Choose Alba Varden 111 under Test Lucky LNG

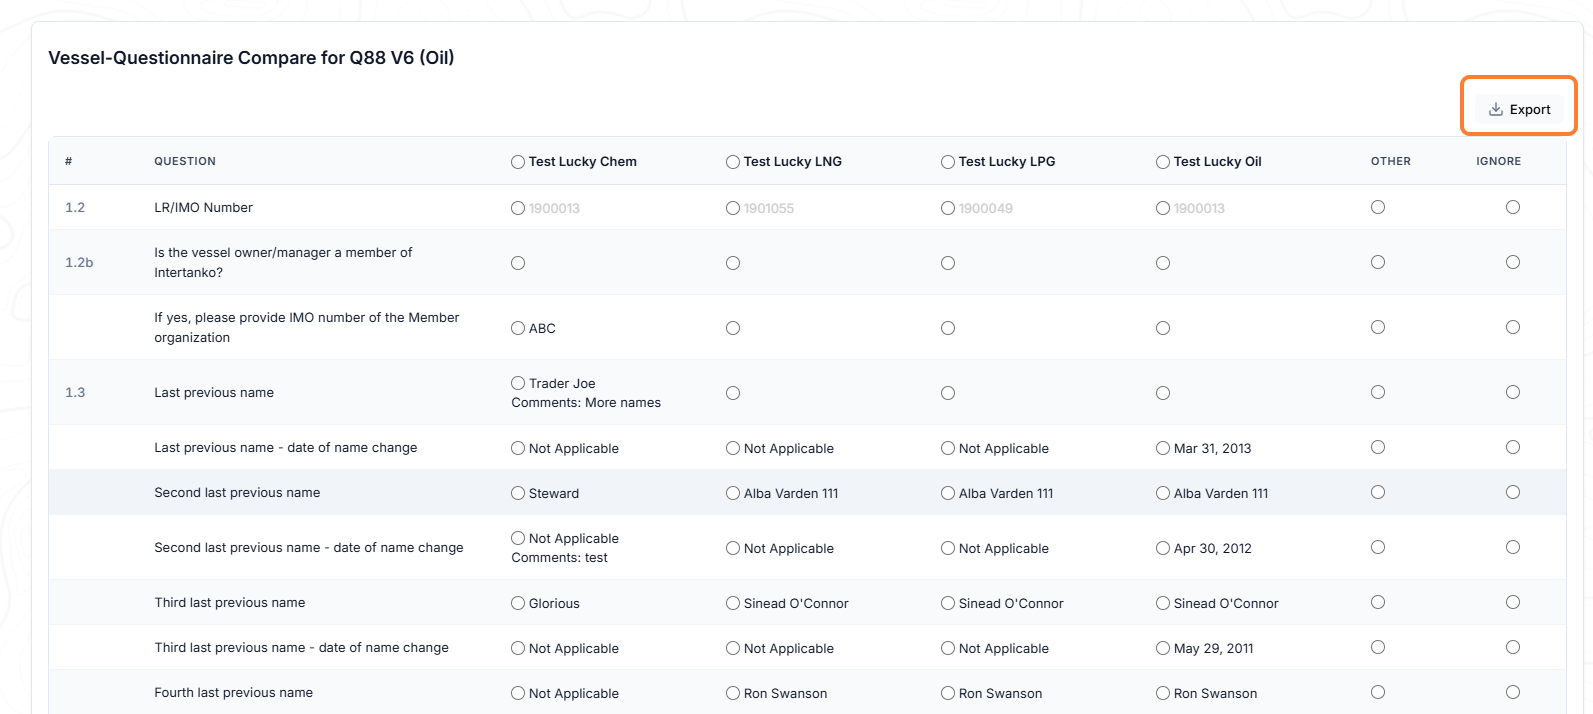click(x=733, y=493)
